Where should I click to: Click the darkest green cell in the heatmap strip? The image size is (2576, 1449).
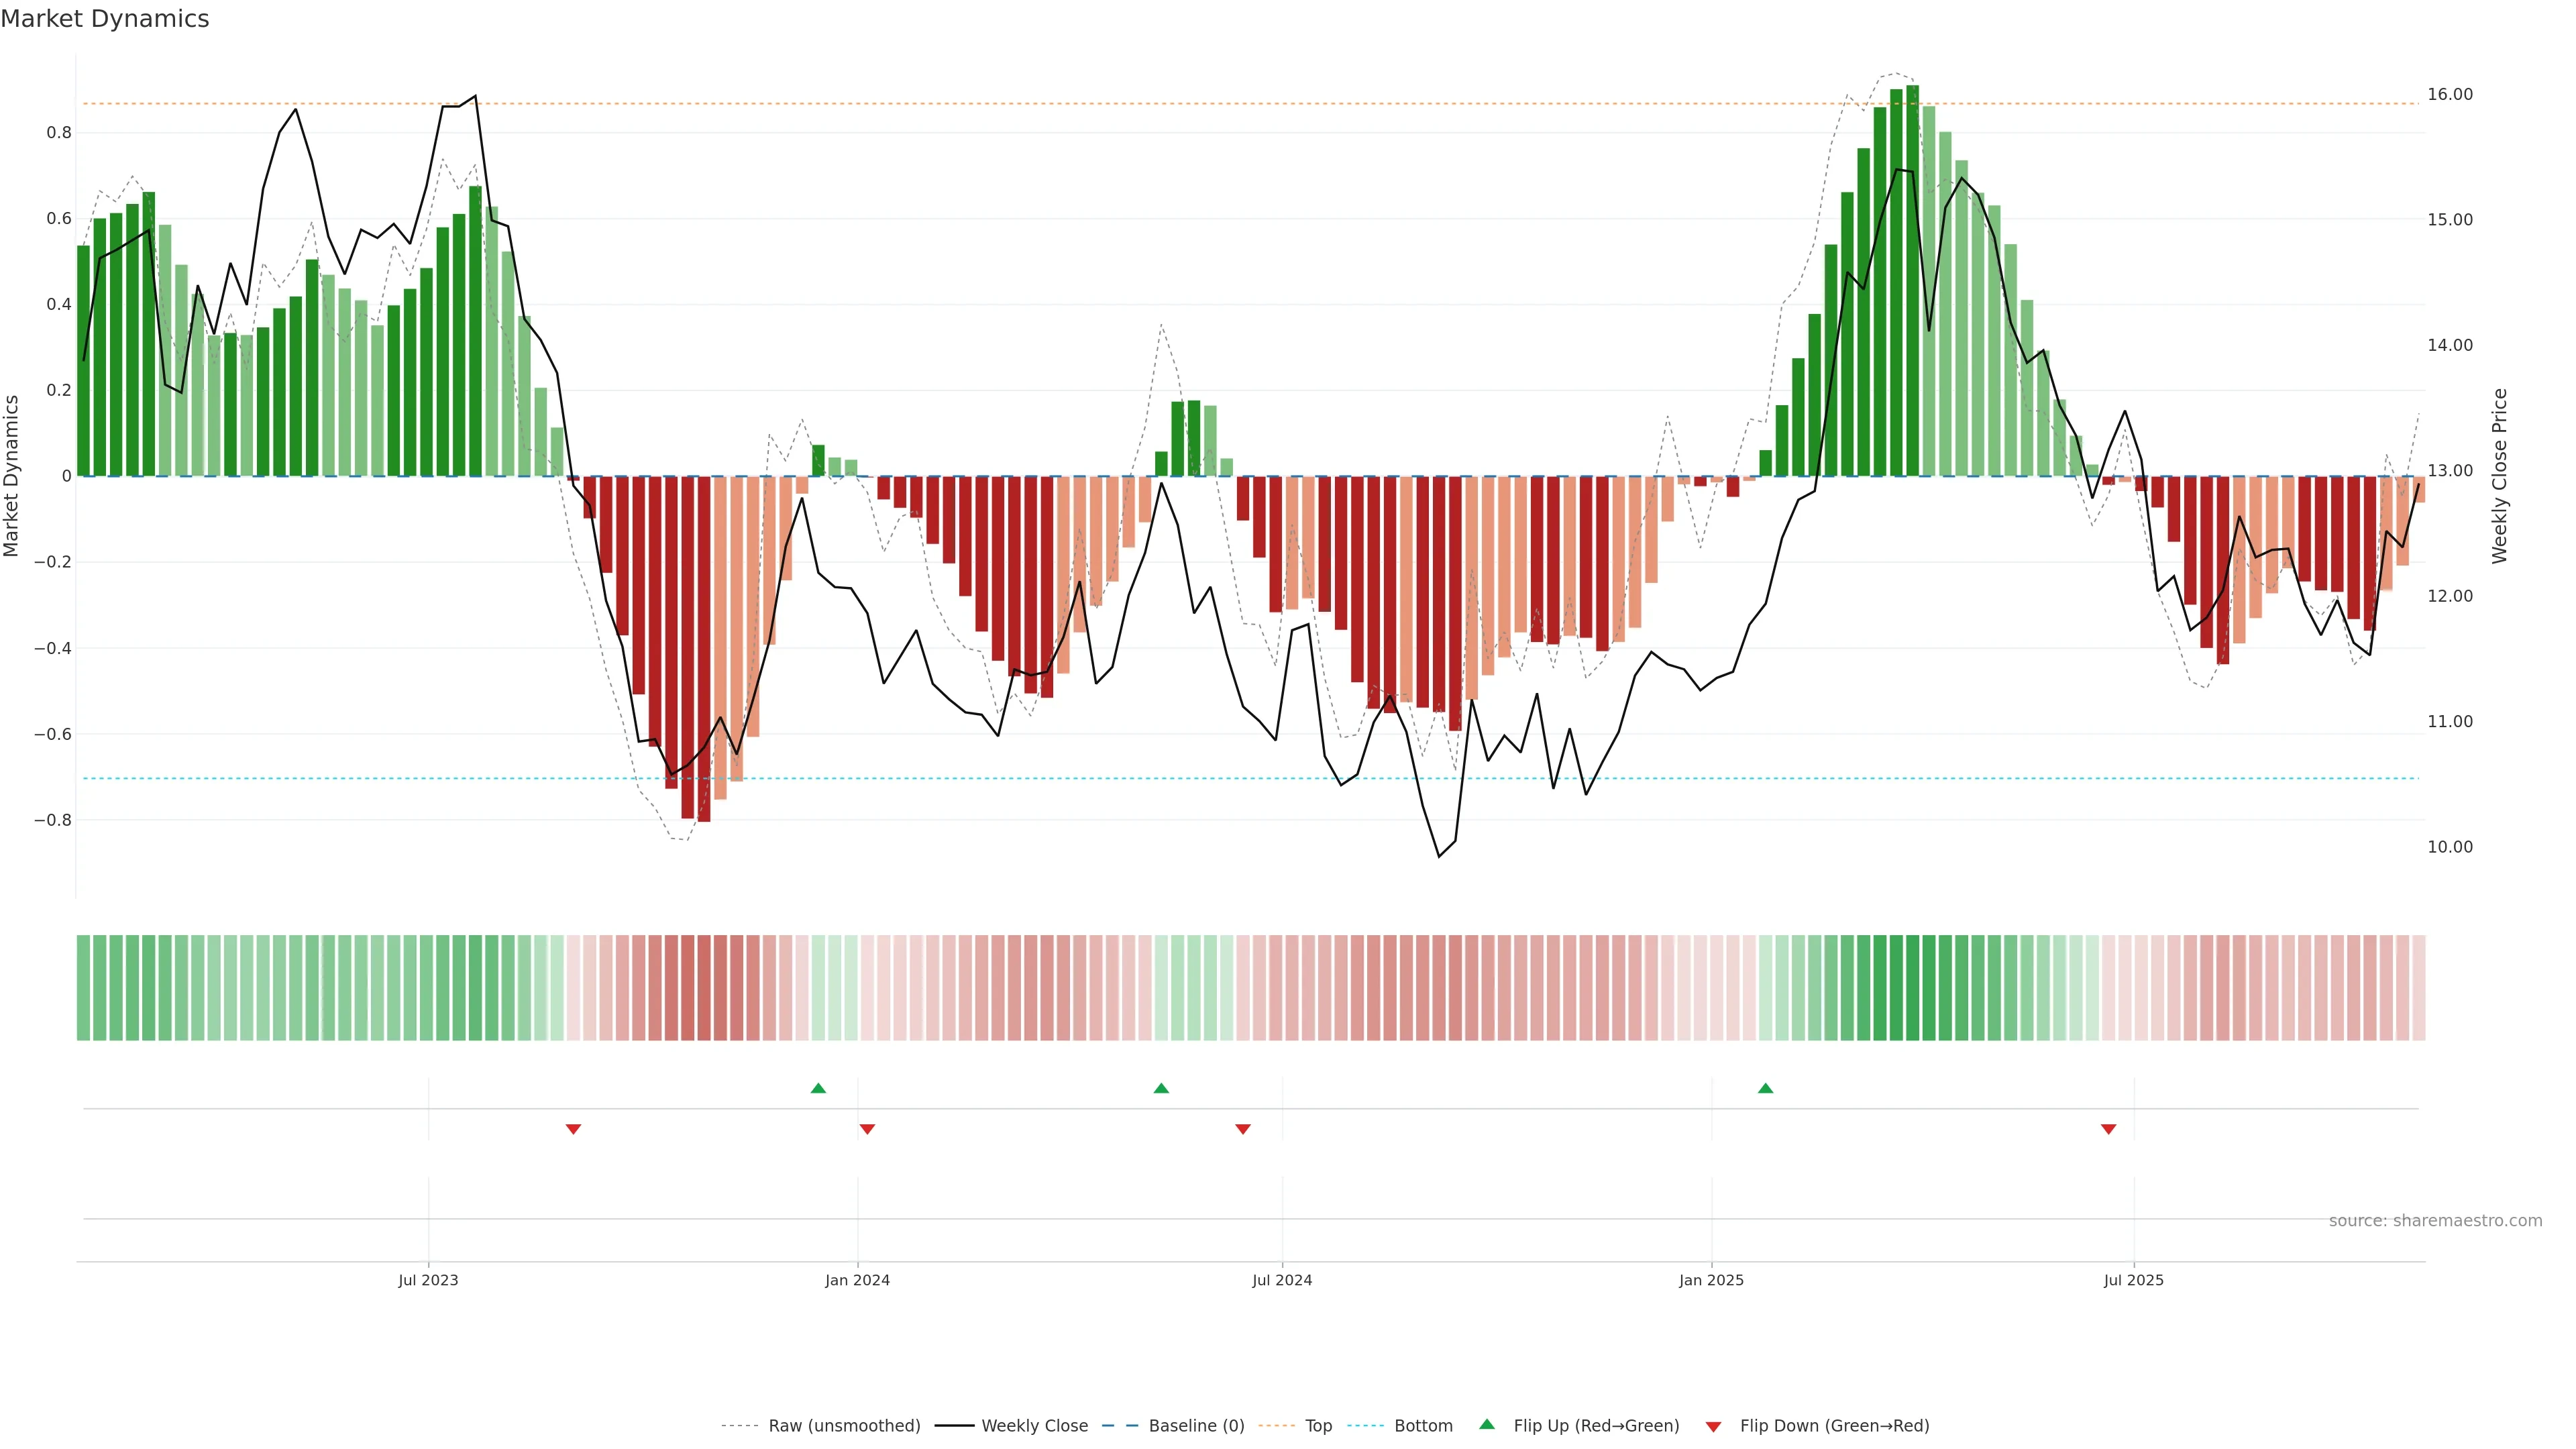(x=1912, y=988)
